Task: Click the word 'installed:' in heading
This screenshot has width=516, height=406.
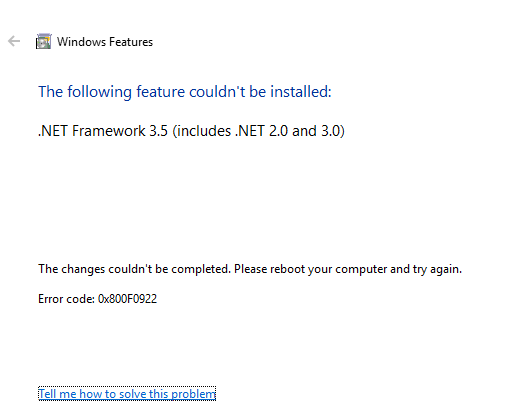Action: pyautogui.click(x=301, y=92)
